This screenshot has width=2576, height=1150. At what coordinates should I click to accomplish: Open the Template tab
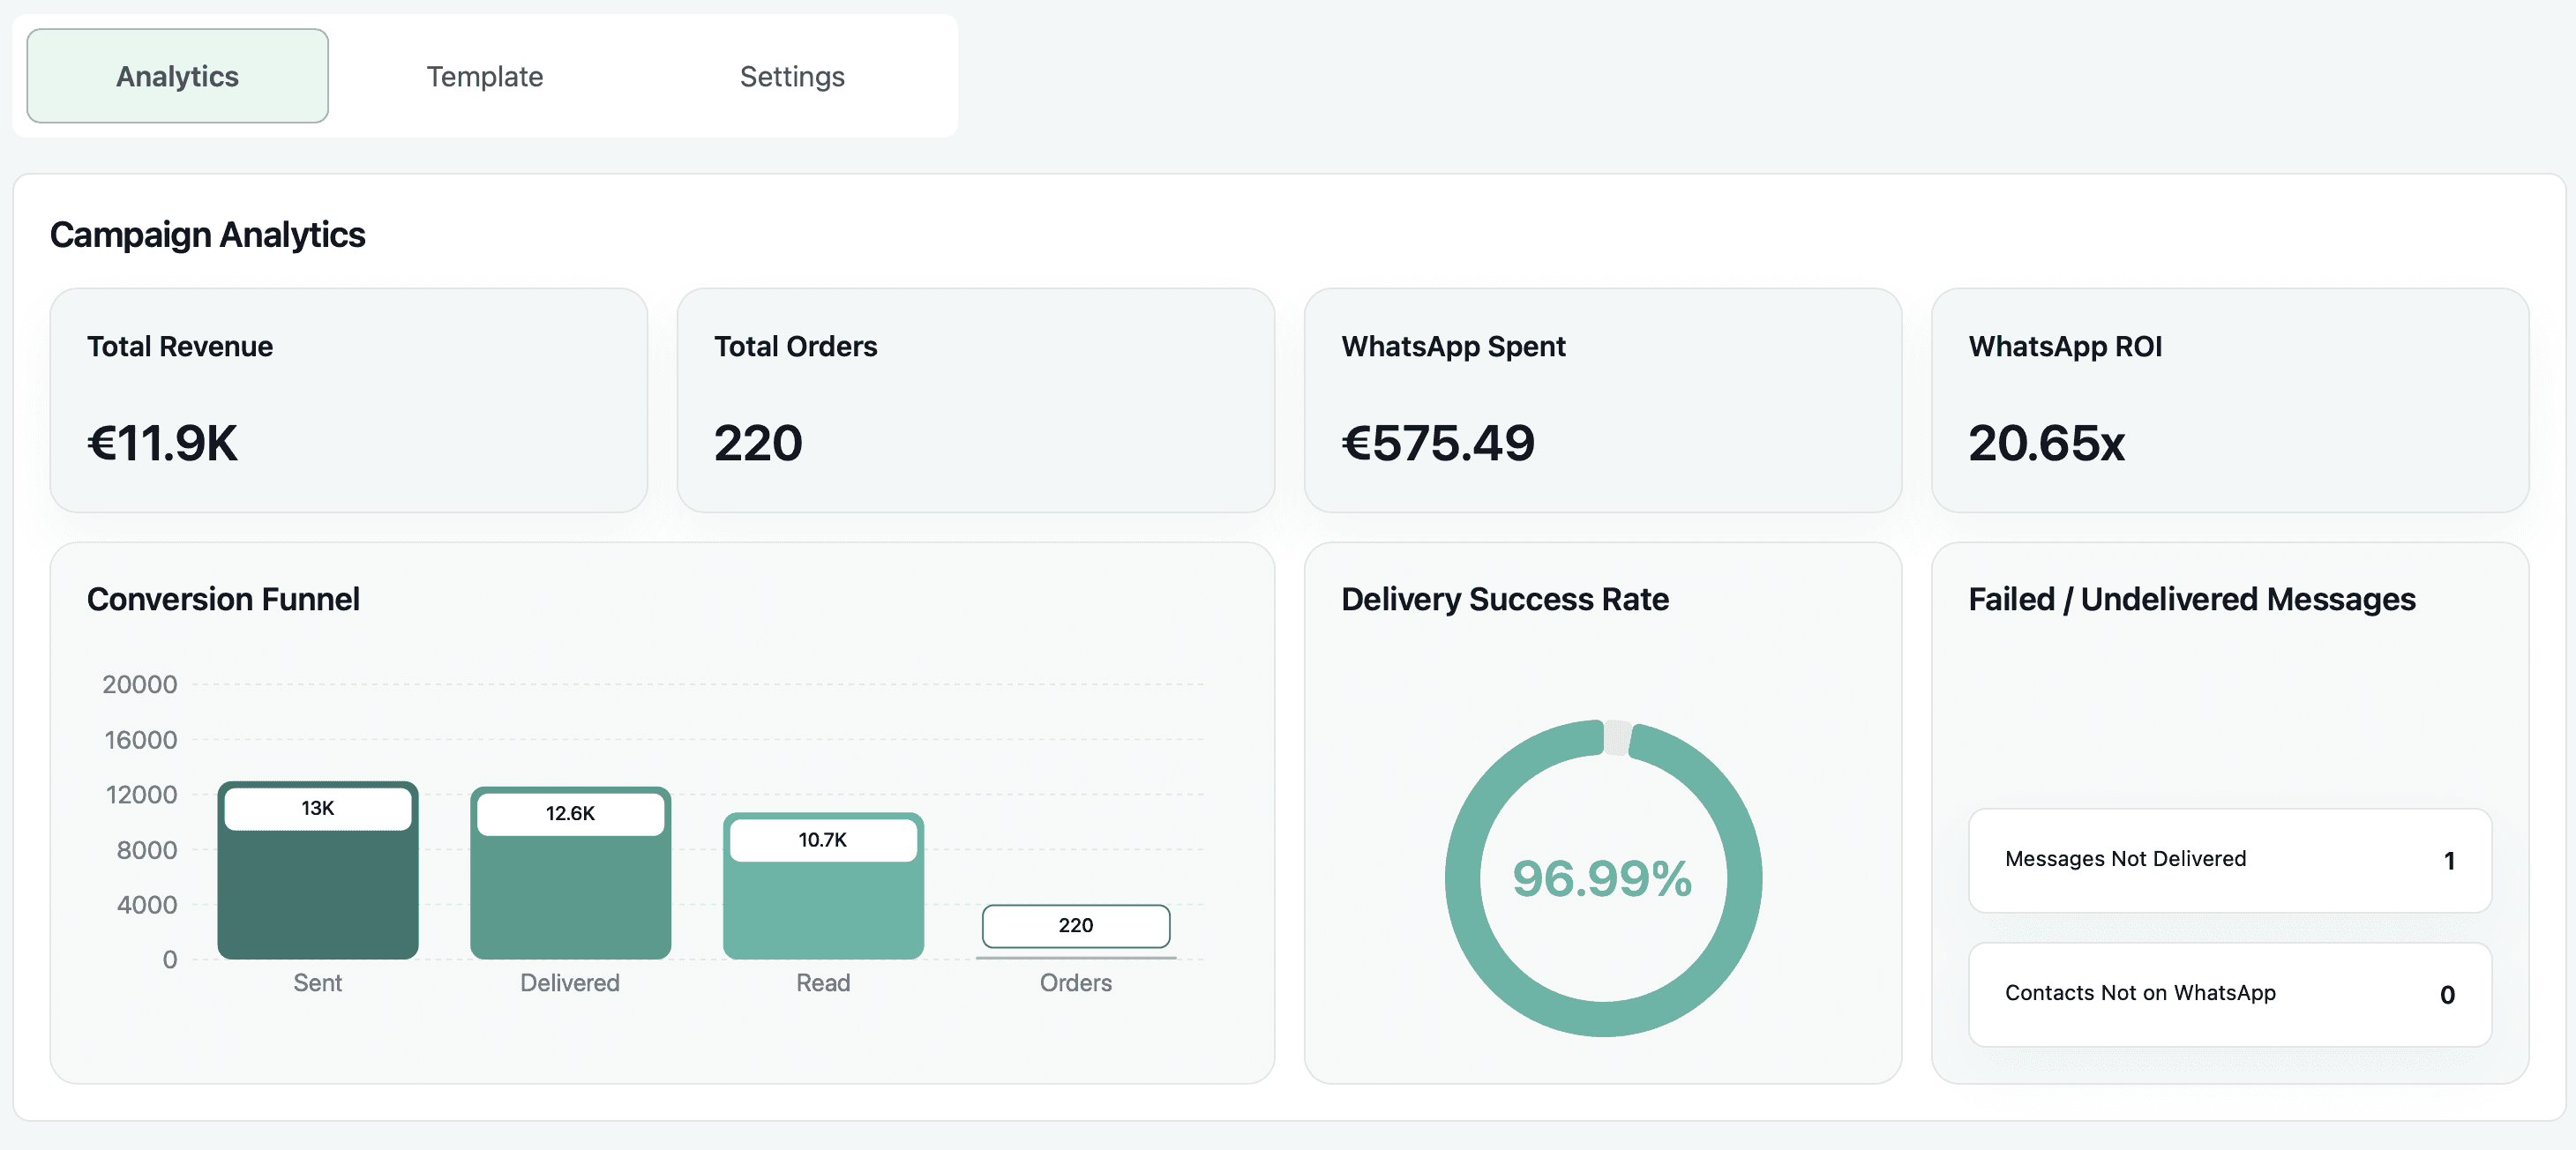pyautogui.click(x=484, y=76)
